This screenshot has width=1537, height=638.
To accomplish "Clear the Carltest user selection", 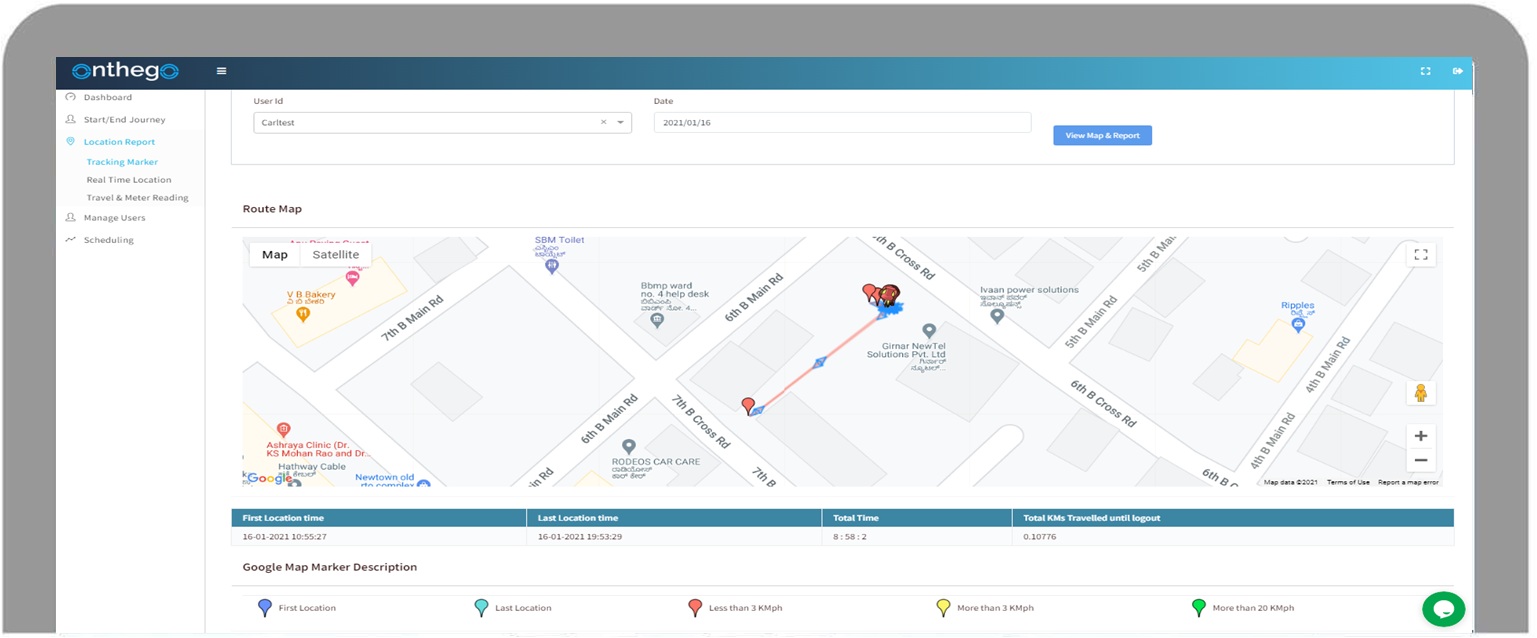I will 603,122.
